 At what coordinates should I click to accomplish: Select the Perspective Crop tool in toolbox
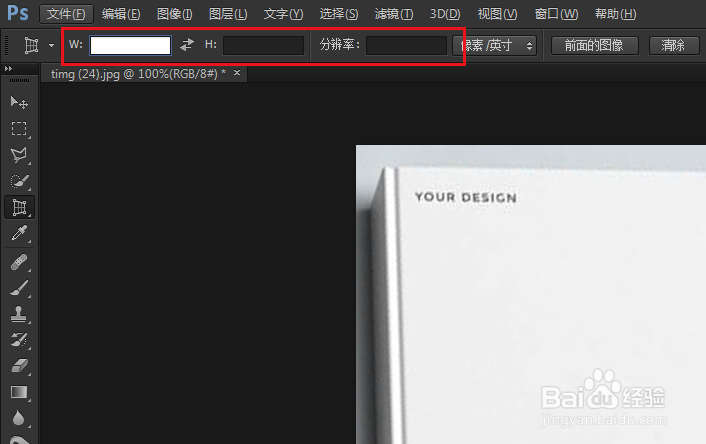(x=19, y=207)
